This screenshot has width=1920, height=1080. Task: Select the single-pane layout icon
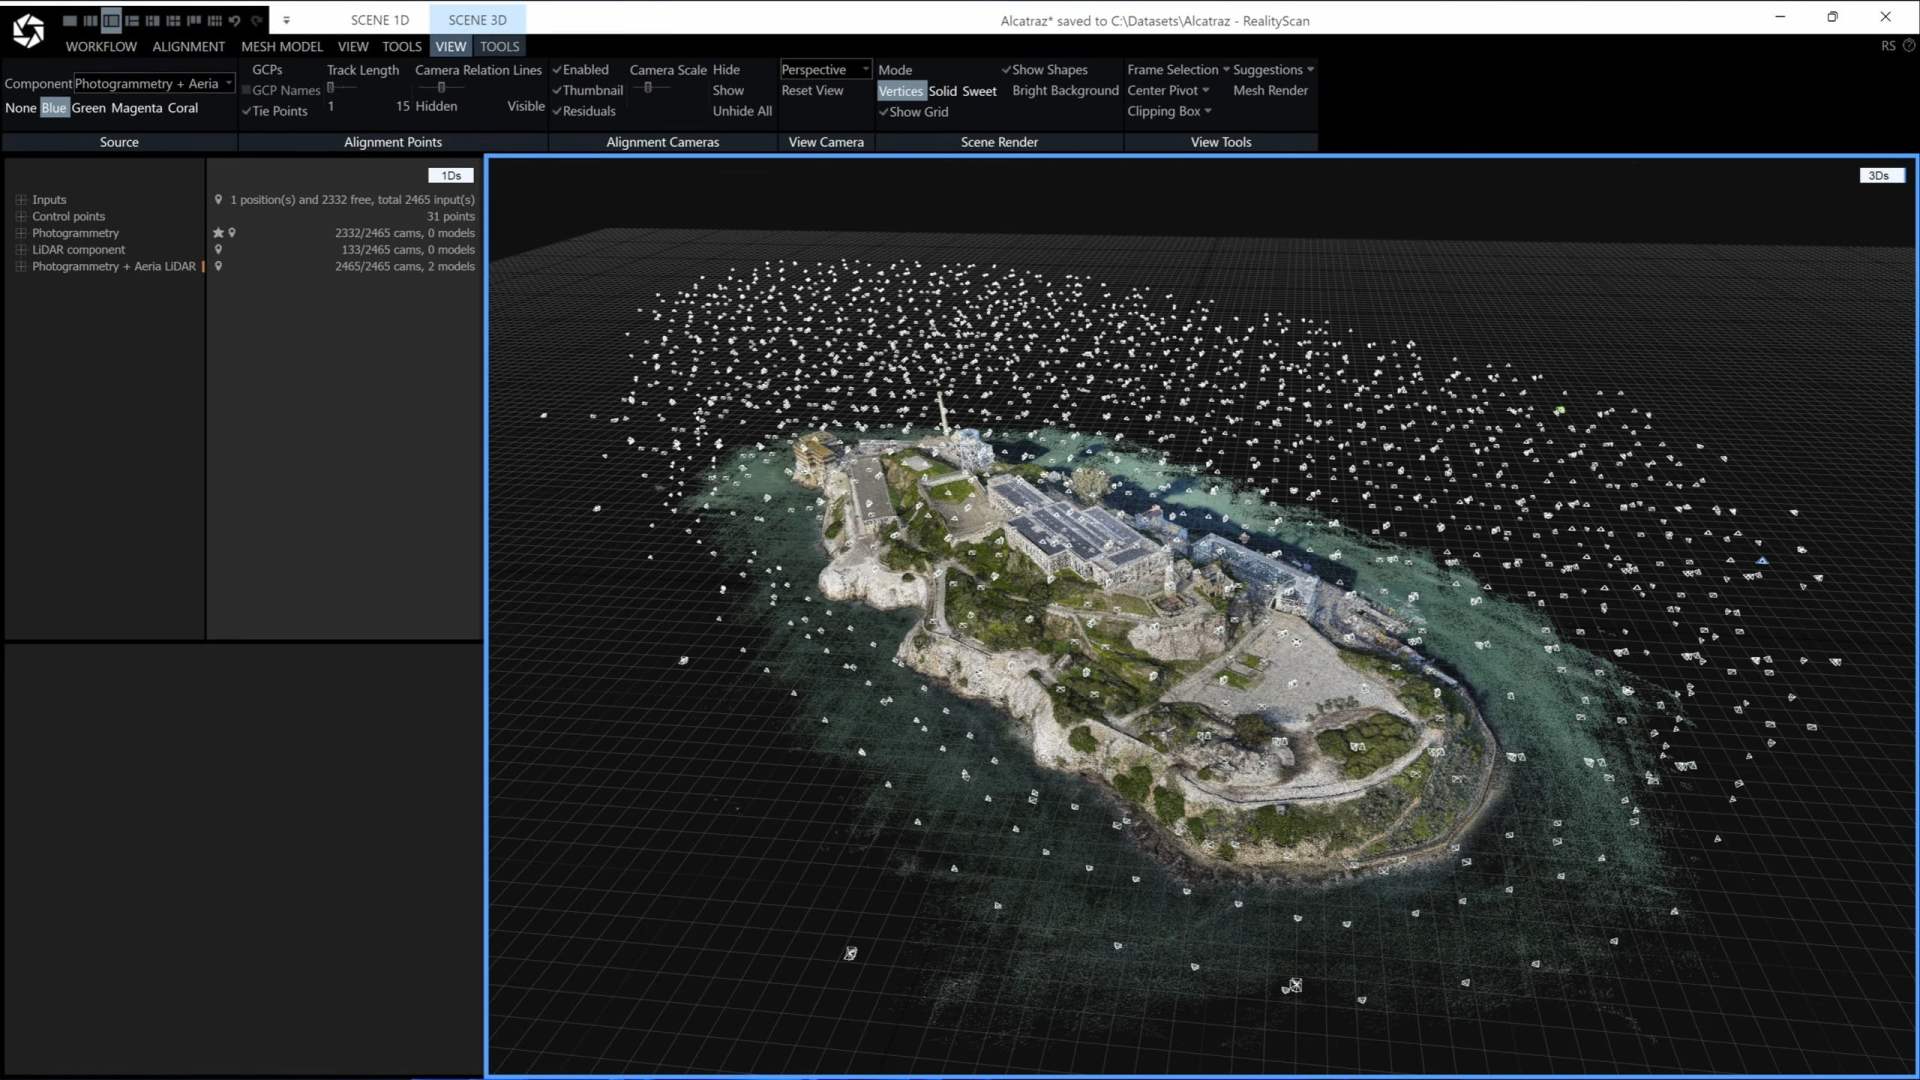click(x=71, y=20)
